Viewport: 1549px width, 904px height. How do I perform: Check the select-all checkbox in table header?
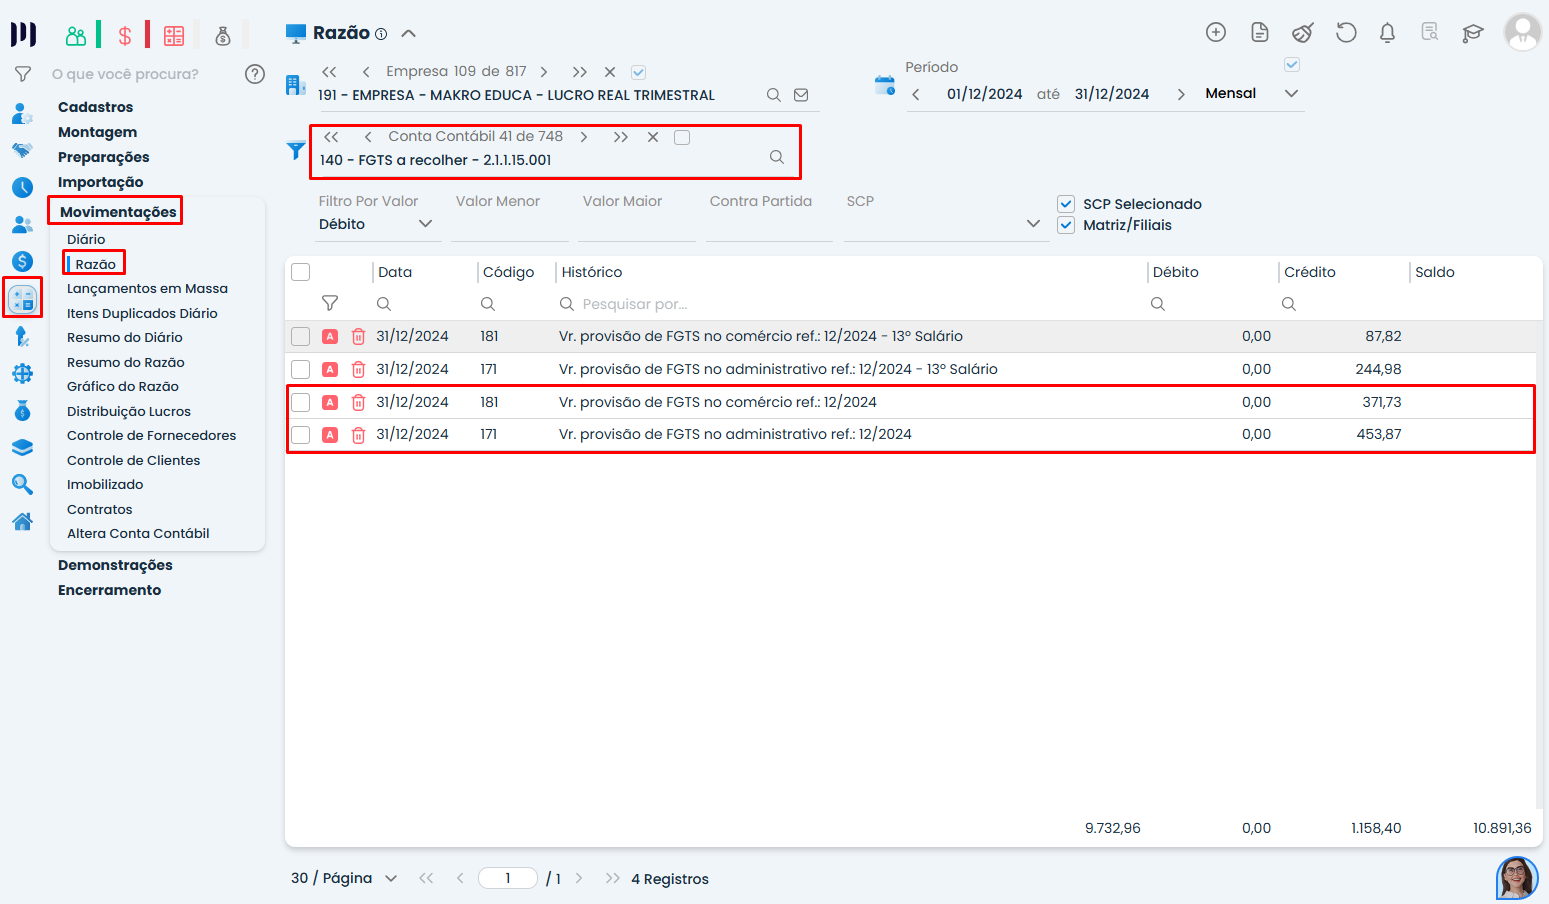coord(301,272)
